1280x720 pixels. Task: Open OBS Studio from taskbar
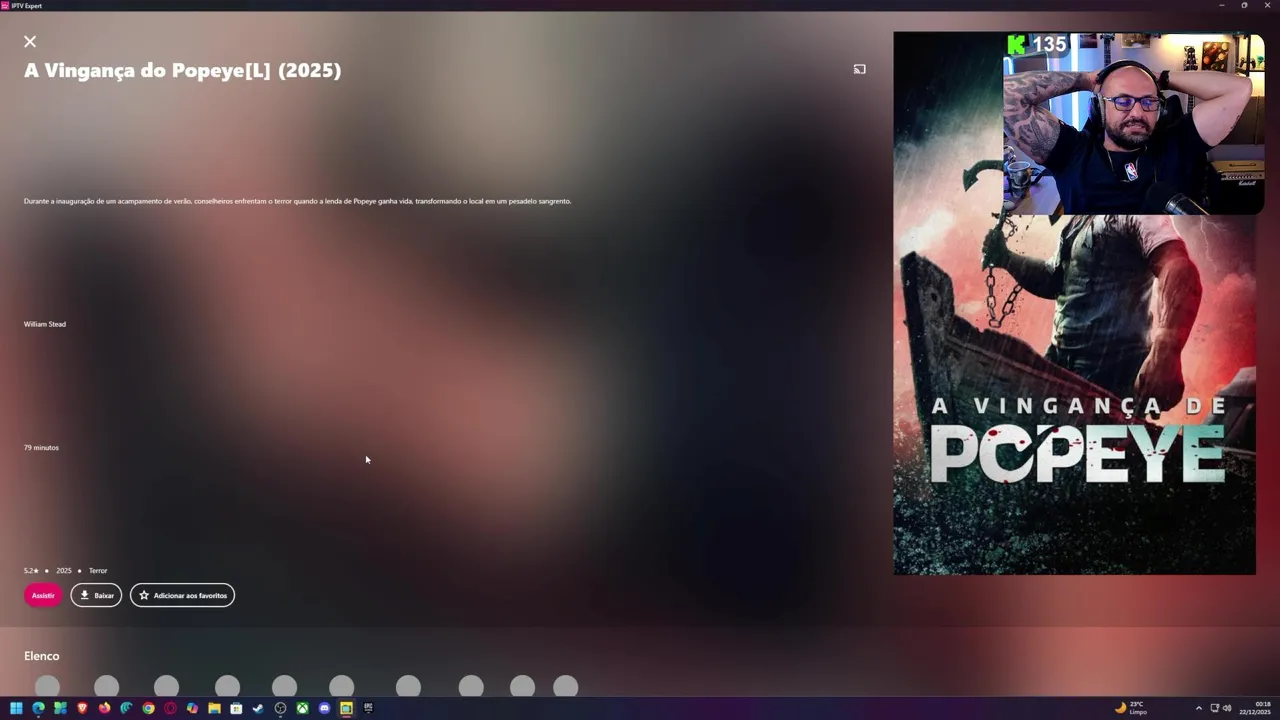280,708
